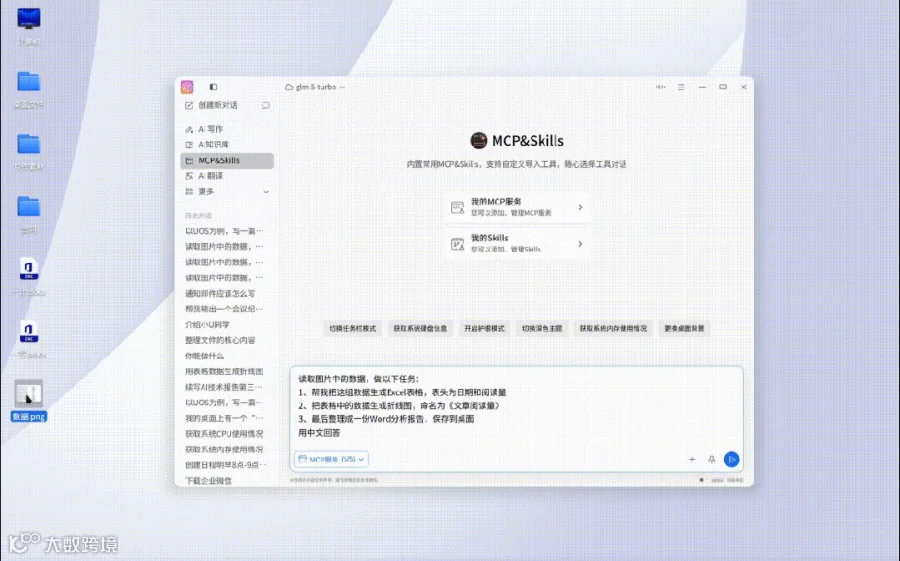This screenshot has height=561, width=900.
Task: Click the chevron arrow on 我的Skills
Action: coord(580,244)
